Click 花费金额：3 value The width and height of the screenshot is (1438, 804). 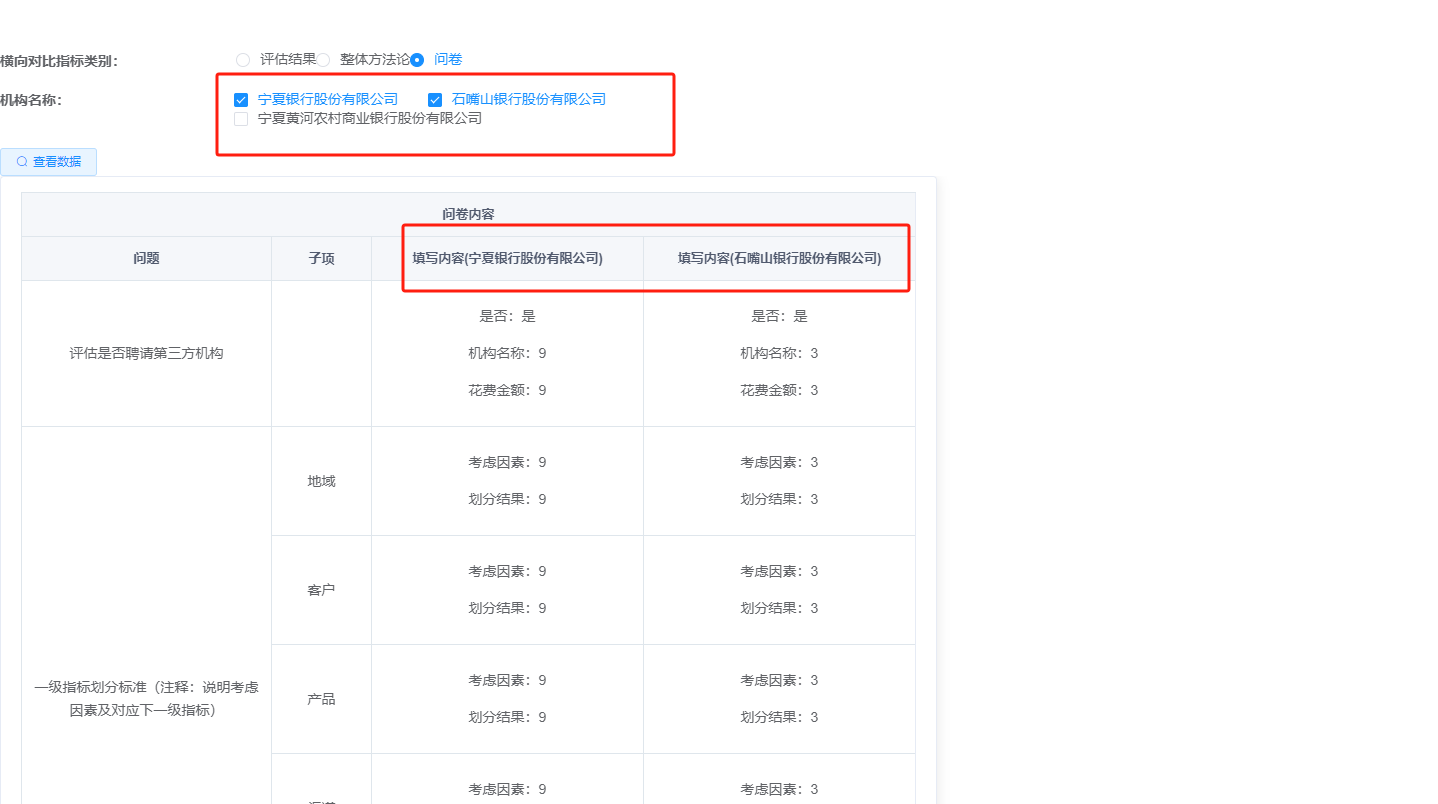tap(779, 390)
